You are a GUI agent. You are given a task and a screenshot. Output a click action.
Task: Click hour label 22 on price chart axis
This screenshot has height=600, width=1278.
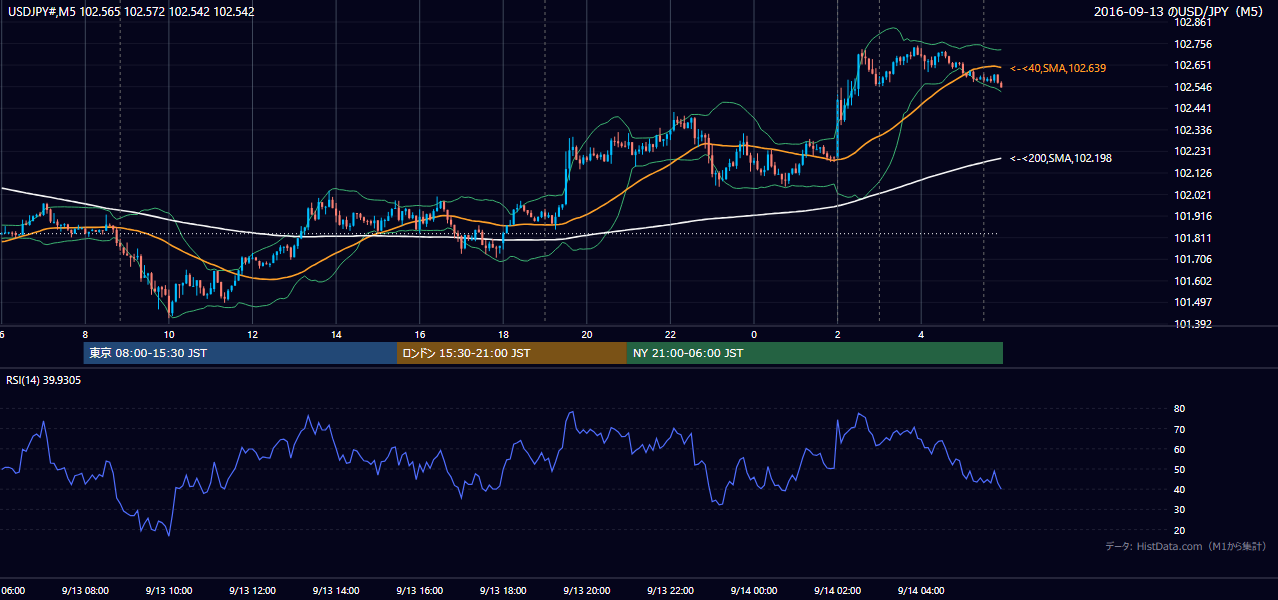670,334
